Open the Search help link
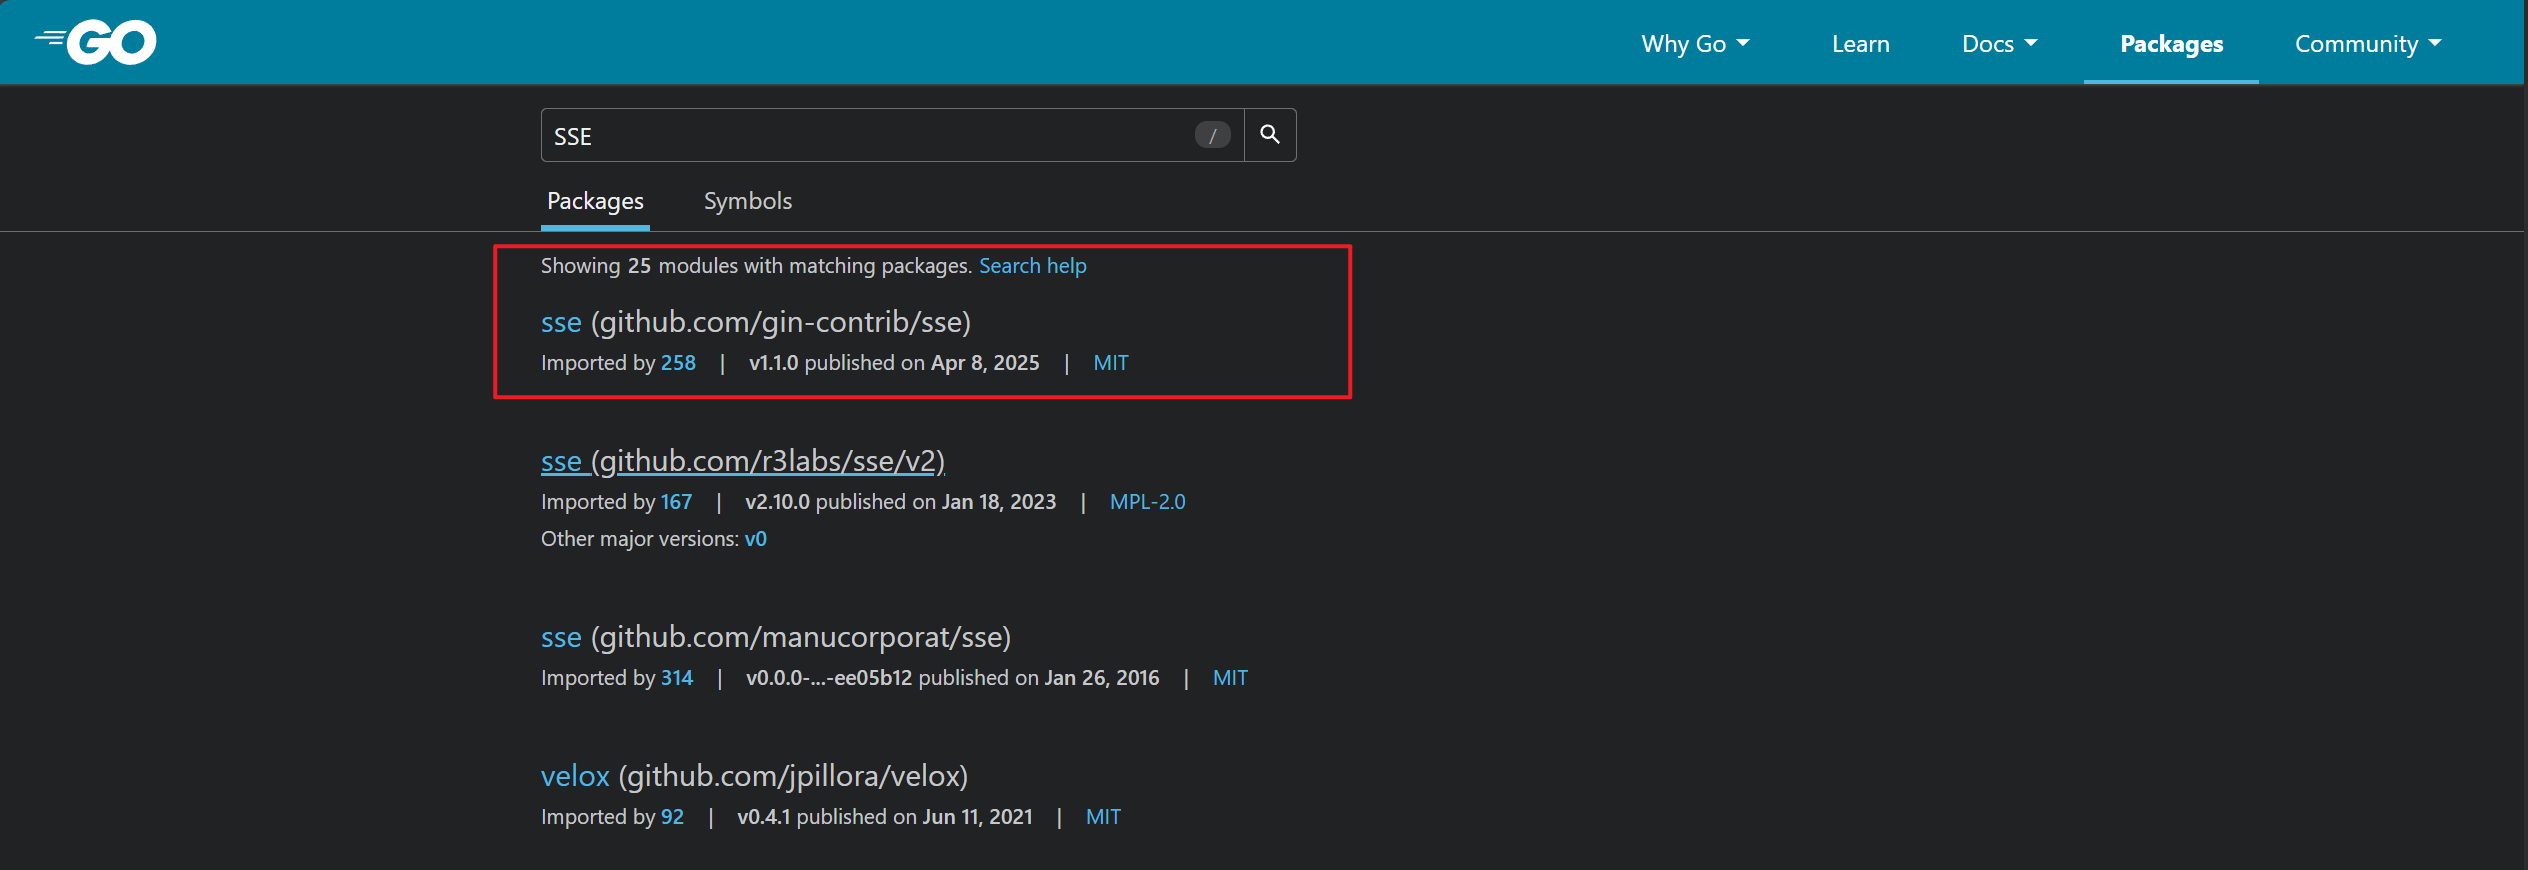This screenshot has width=2528, height=870. pos(1032,266)
